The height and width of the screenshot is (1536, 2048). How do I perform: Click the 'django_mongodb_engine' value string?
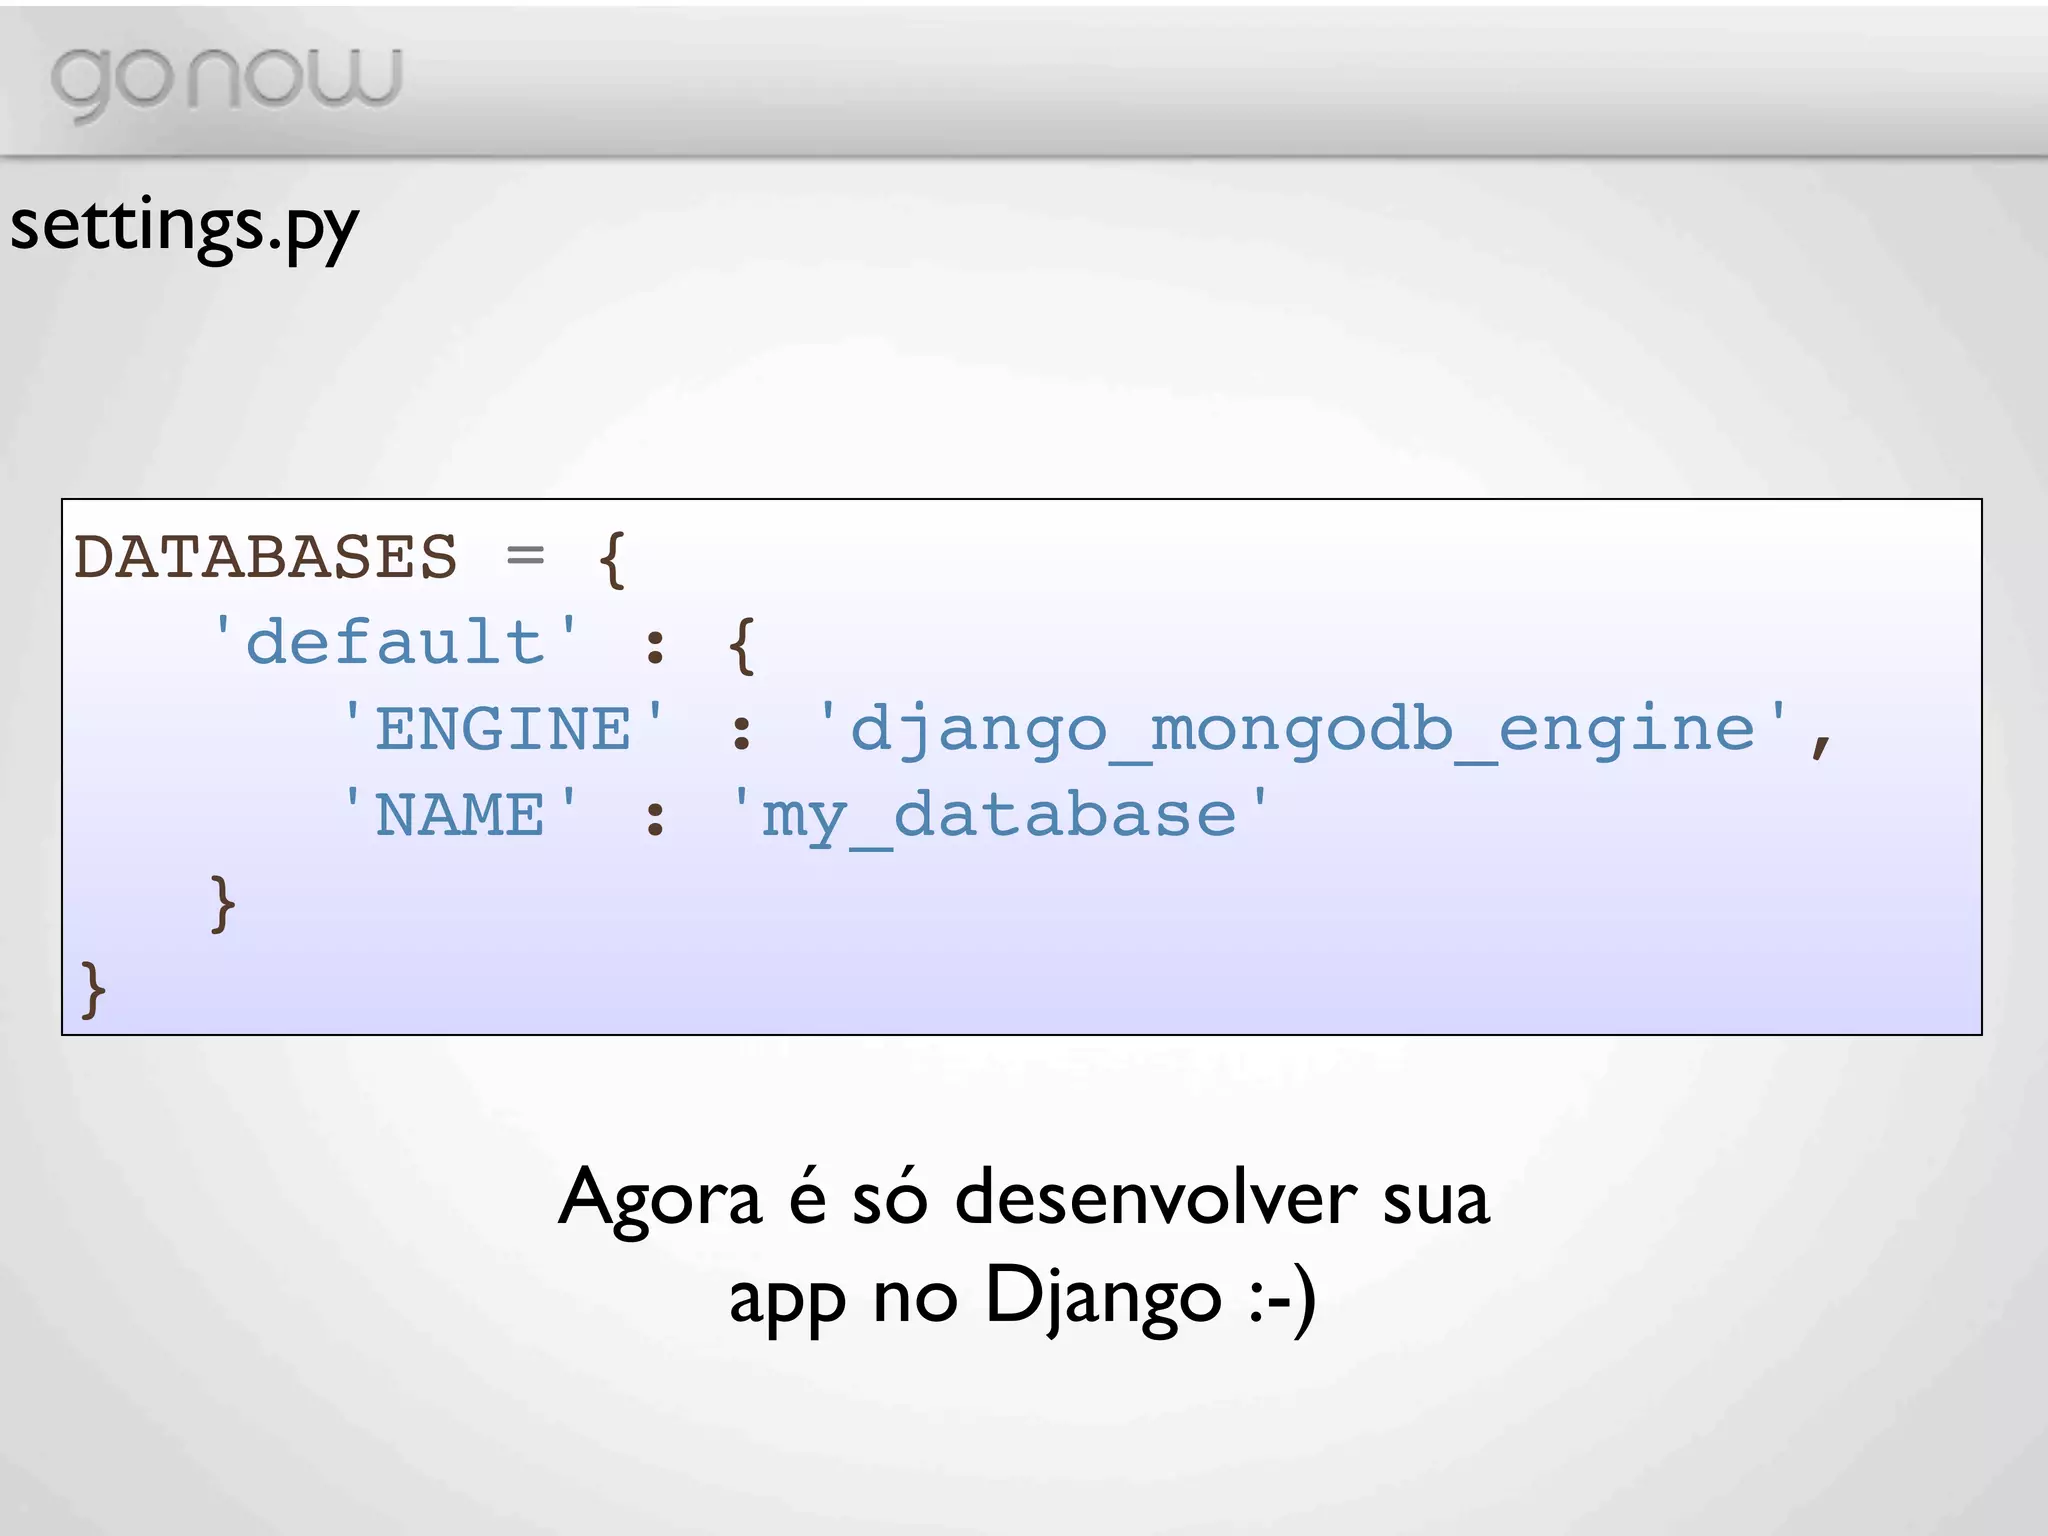(1303, 731)
